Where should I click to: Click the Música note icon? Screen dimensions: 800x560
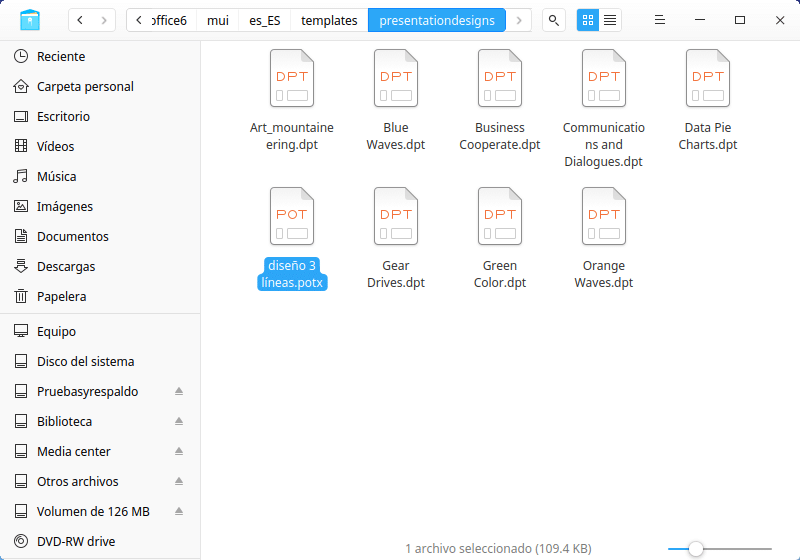point(21,176)
